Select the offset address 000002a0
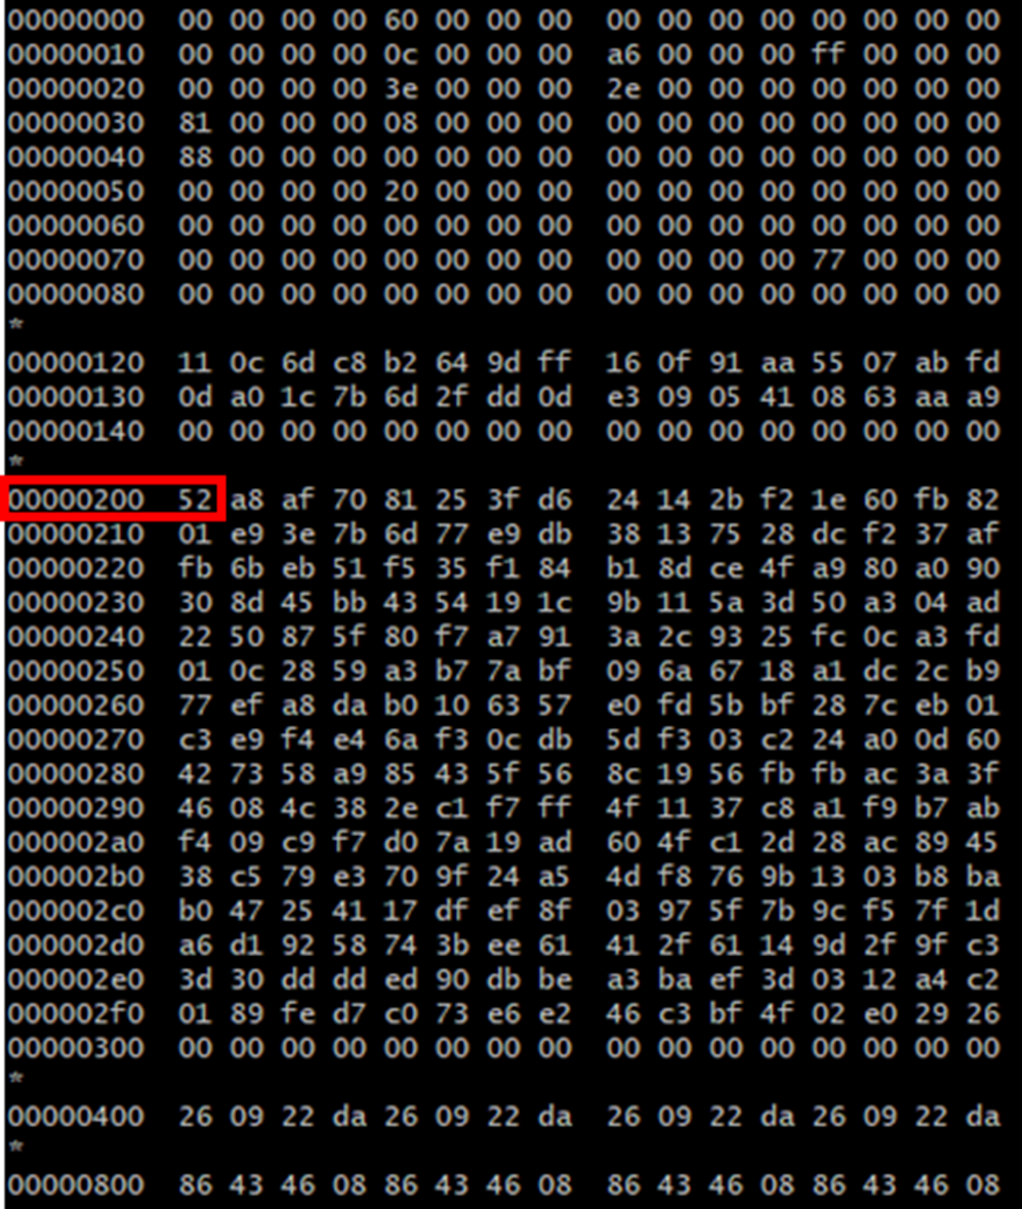1022x1209 pixels. click(76, 842)
